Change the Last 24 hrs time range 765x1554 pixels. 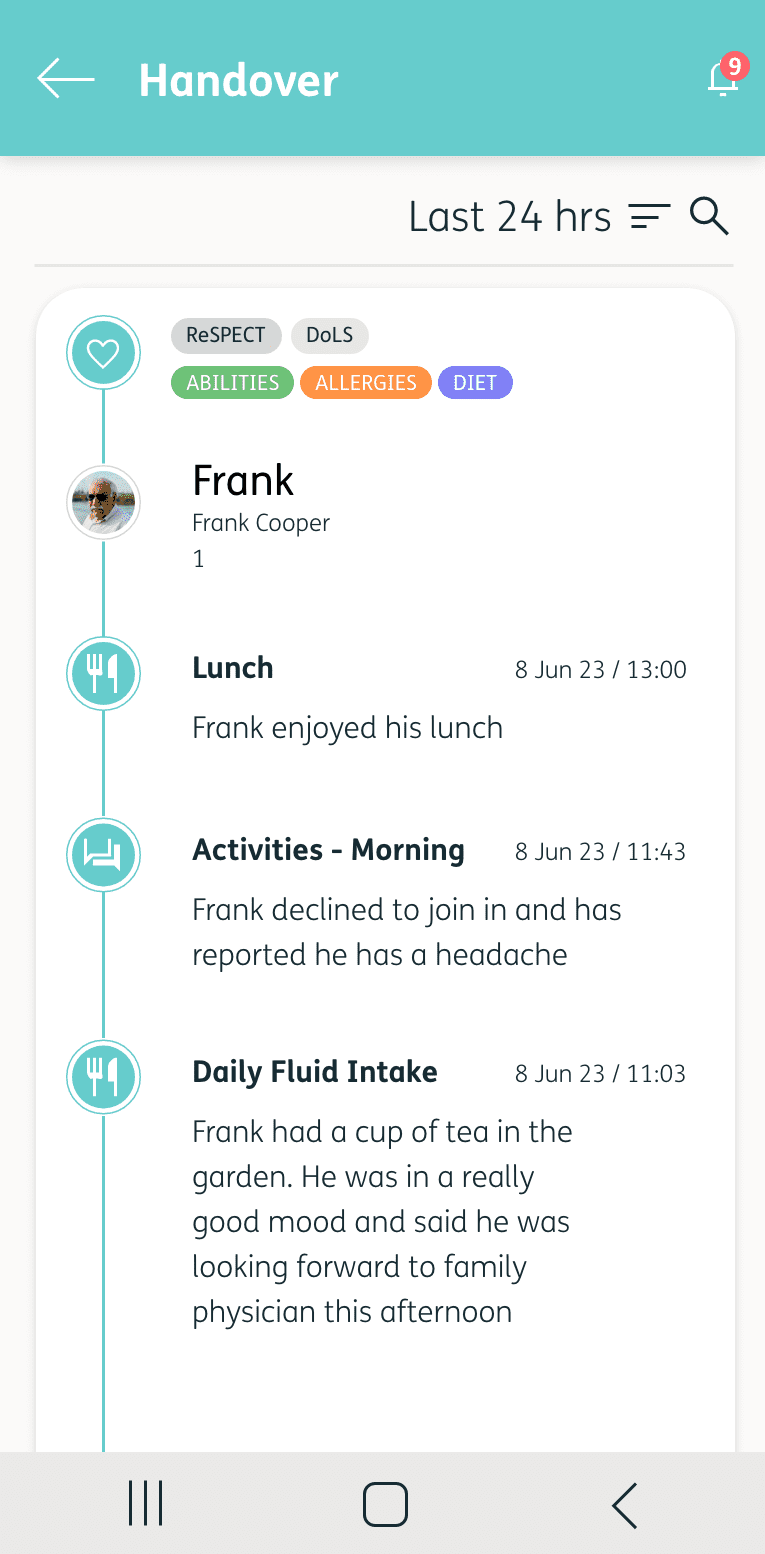click(510, 217)
